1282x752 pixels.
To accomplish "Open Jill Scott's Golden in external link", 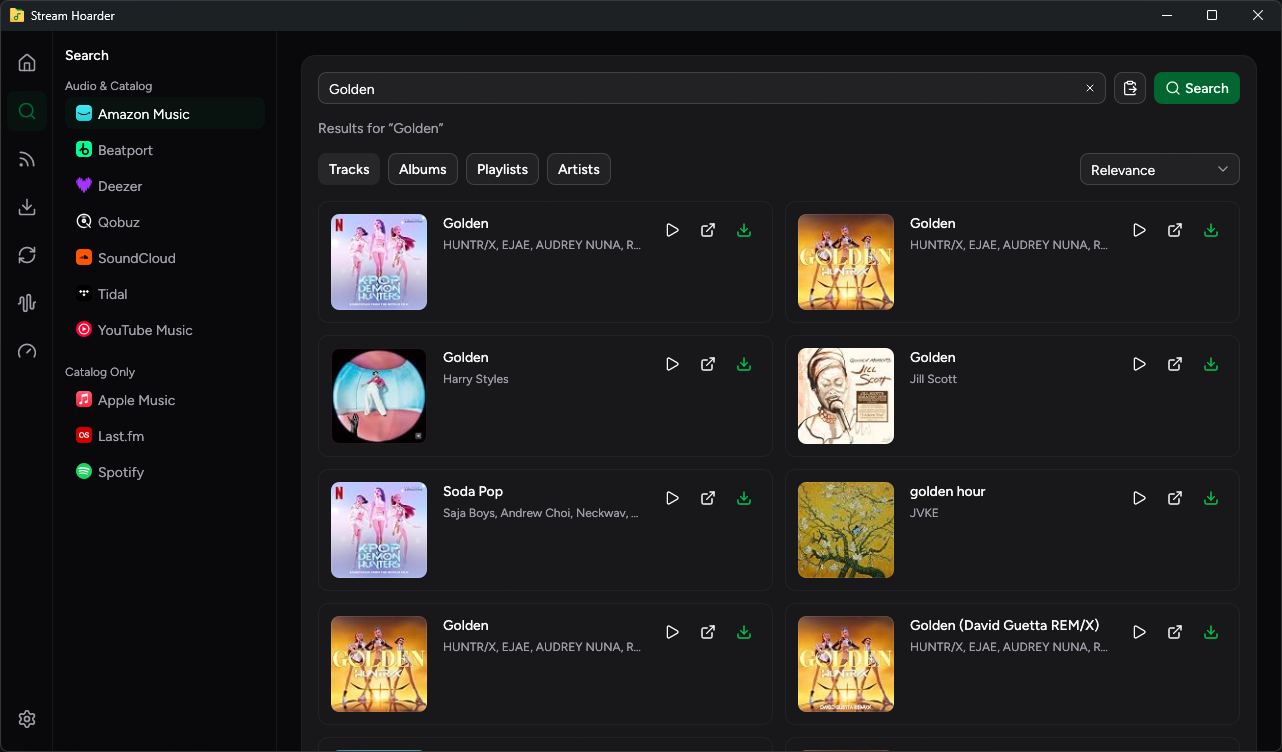I will click(x=1175, y=364).
